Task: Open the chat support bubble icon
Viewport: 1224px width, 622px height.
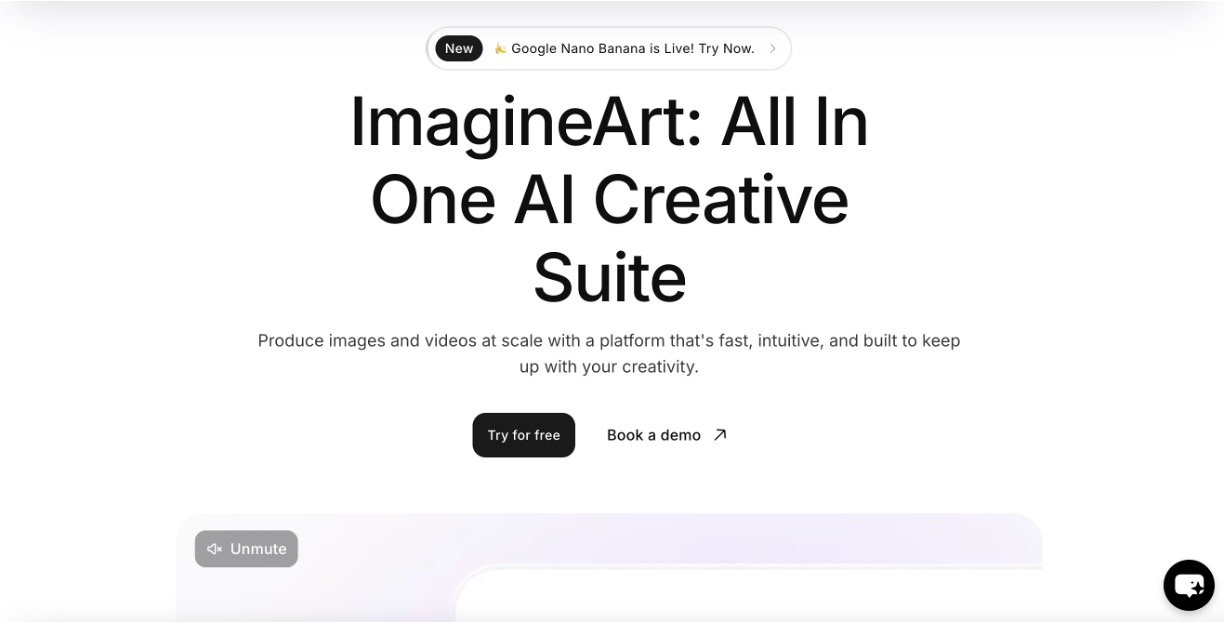Action: (1188, 585)
